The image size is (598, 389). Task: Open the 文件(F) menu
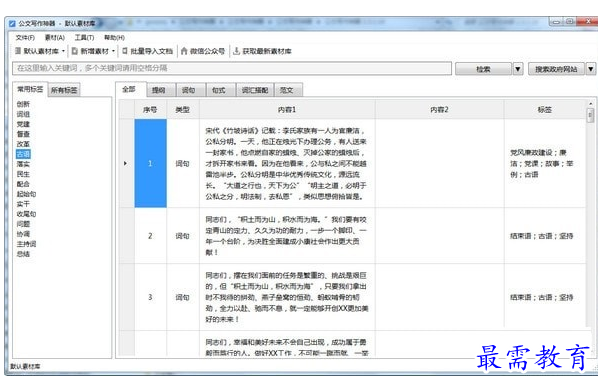click(x=25, y=37)
